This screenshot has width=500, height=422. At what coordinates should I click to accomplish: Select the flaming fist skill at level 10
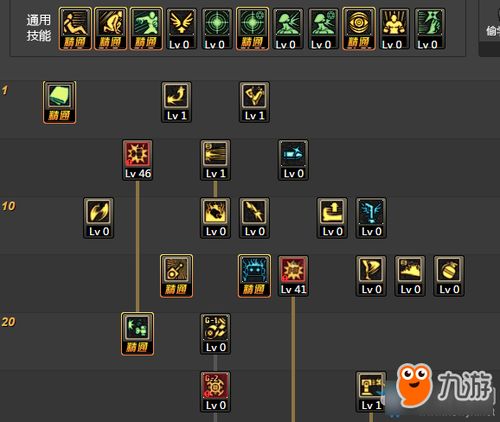click(x=215, y=218)
